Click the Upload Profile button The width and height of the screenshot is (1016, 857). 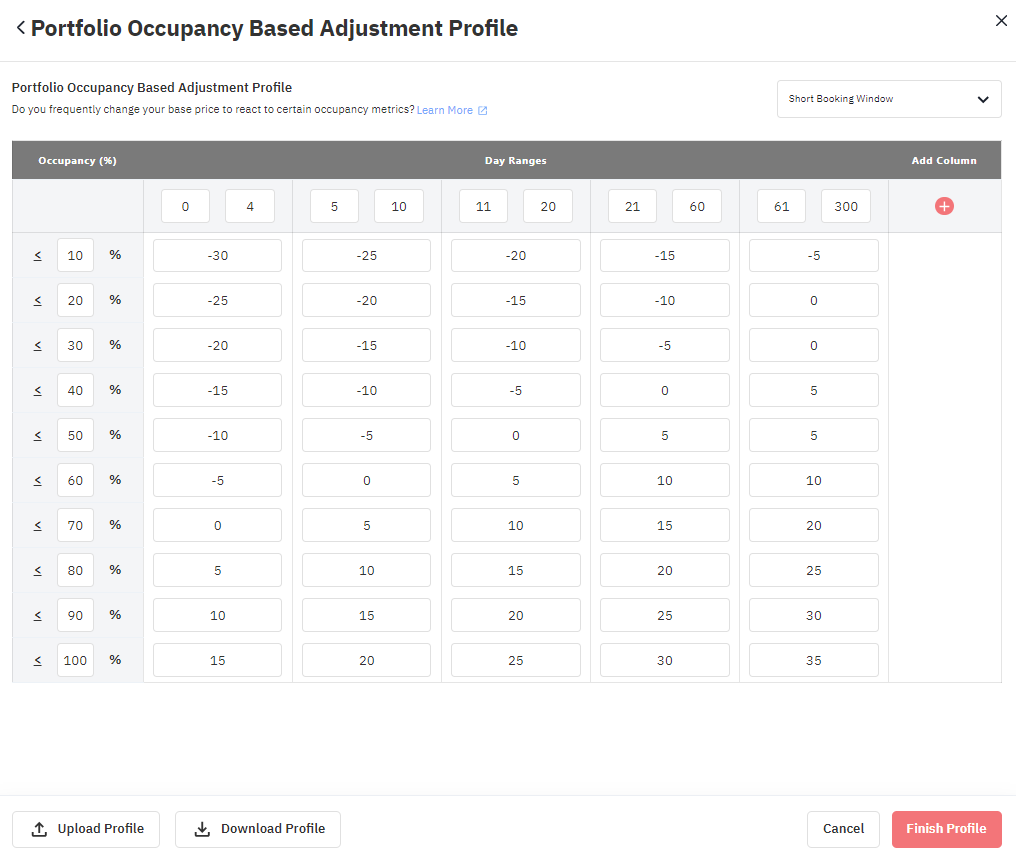point(86,829)
